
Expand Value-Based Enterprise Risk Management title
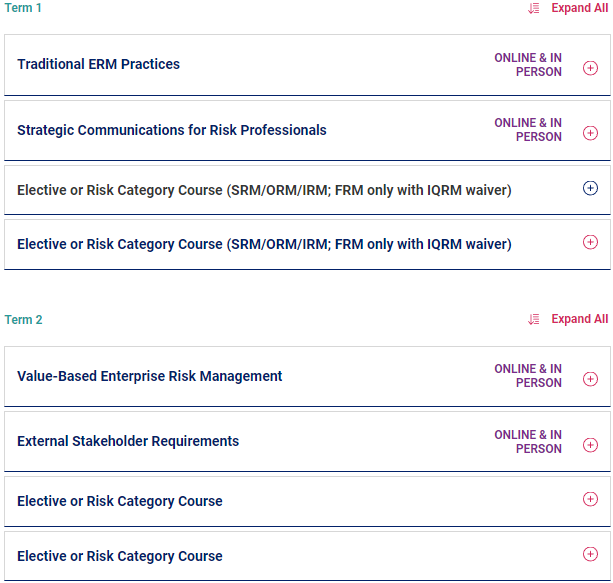pyautogui.click(x=149, y=376)
